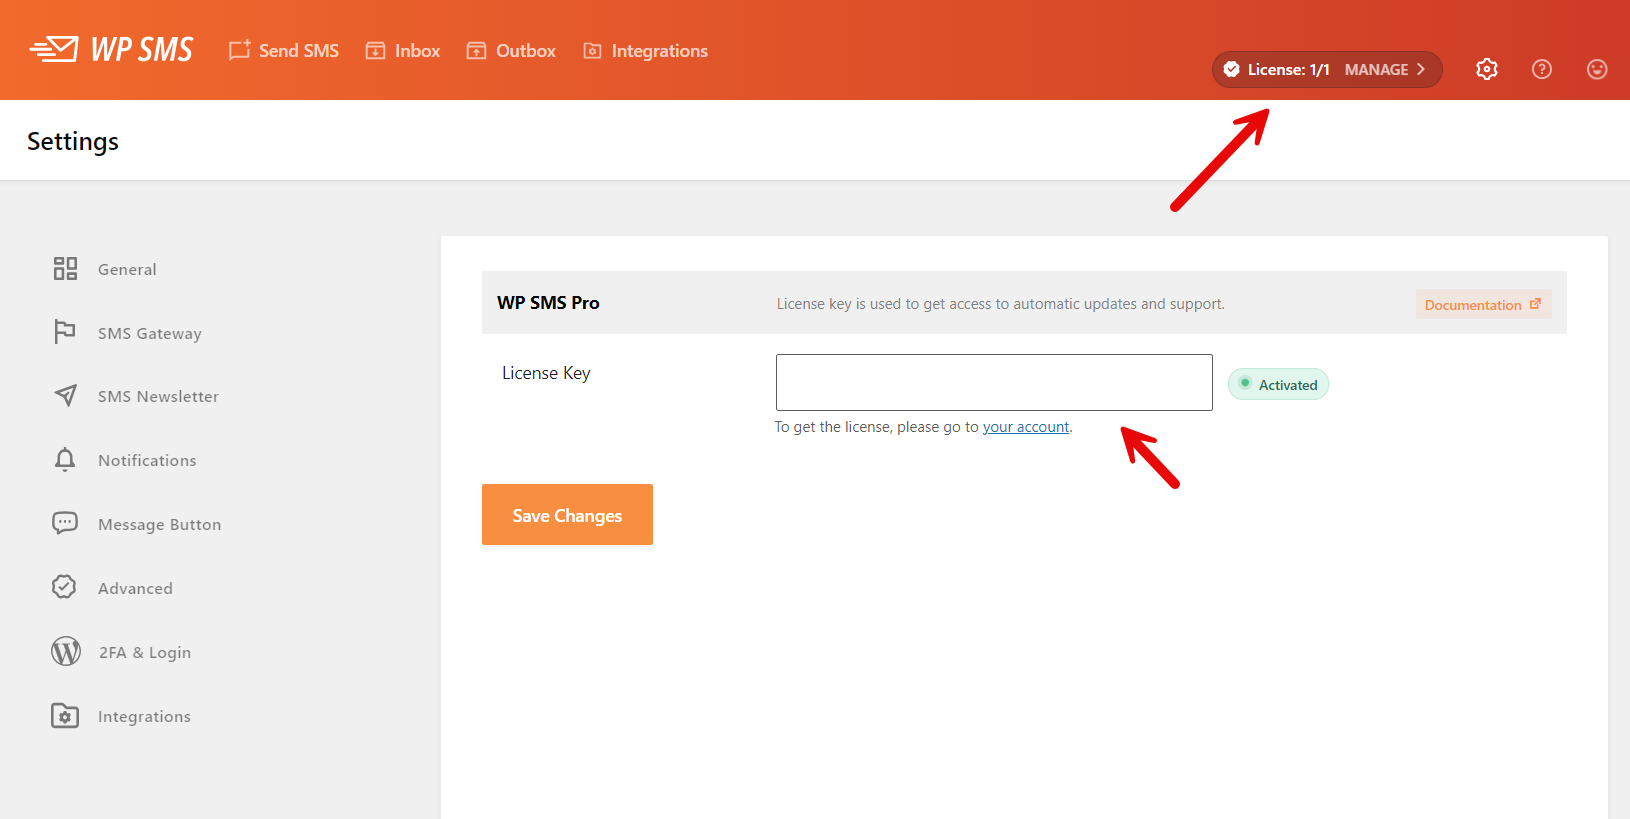Open Integrations in the top navigation

tap(646, 51)
